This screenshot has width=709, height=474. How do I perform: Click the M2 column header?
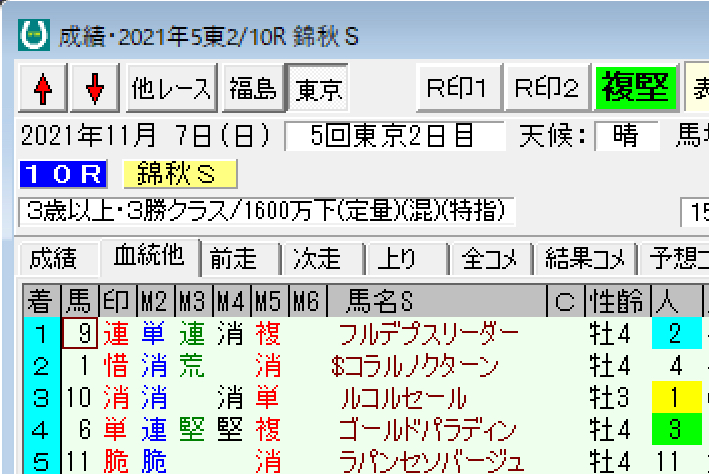155,301
